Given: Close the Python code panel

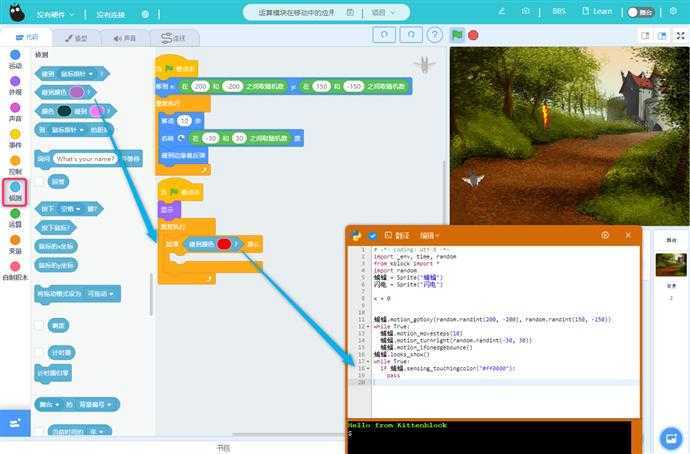Looking at the screenshot, I should pos(628,235).
